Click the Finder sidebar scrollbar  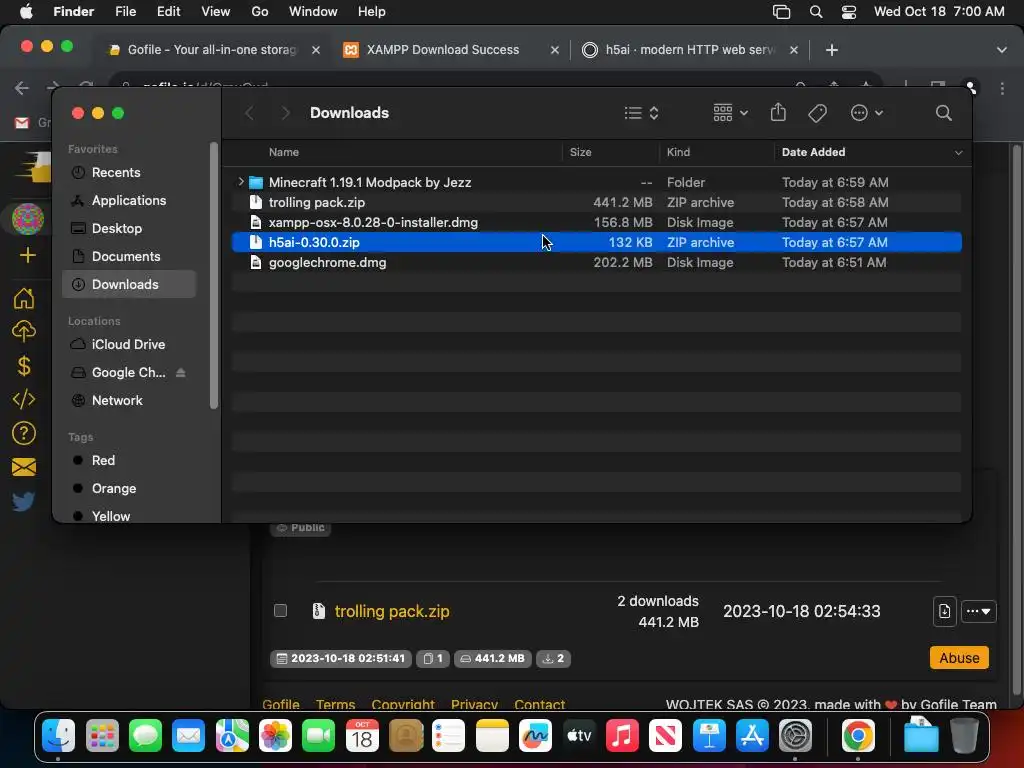pyautogui.click(x=214, y=276)
